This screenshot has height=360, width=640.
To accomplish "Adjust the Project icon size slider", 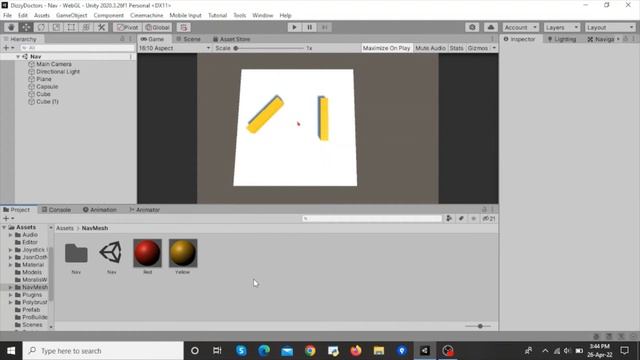I will [478, 326].
